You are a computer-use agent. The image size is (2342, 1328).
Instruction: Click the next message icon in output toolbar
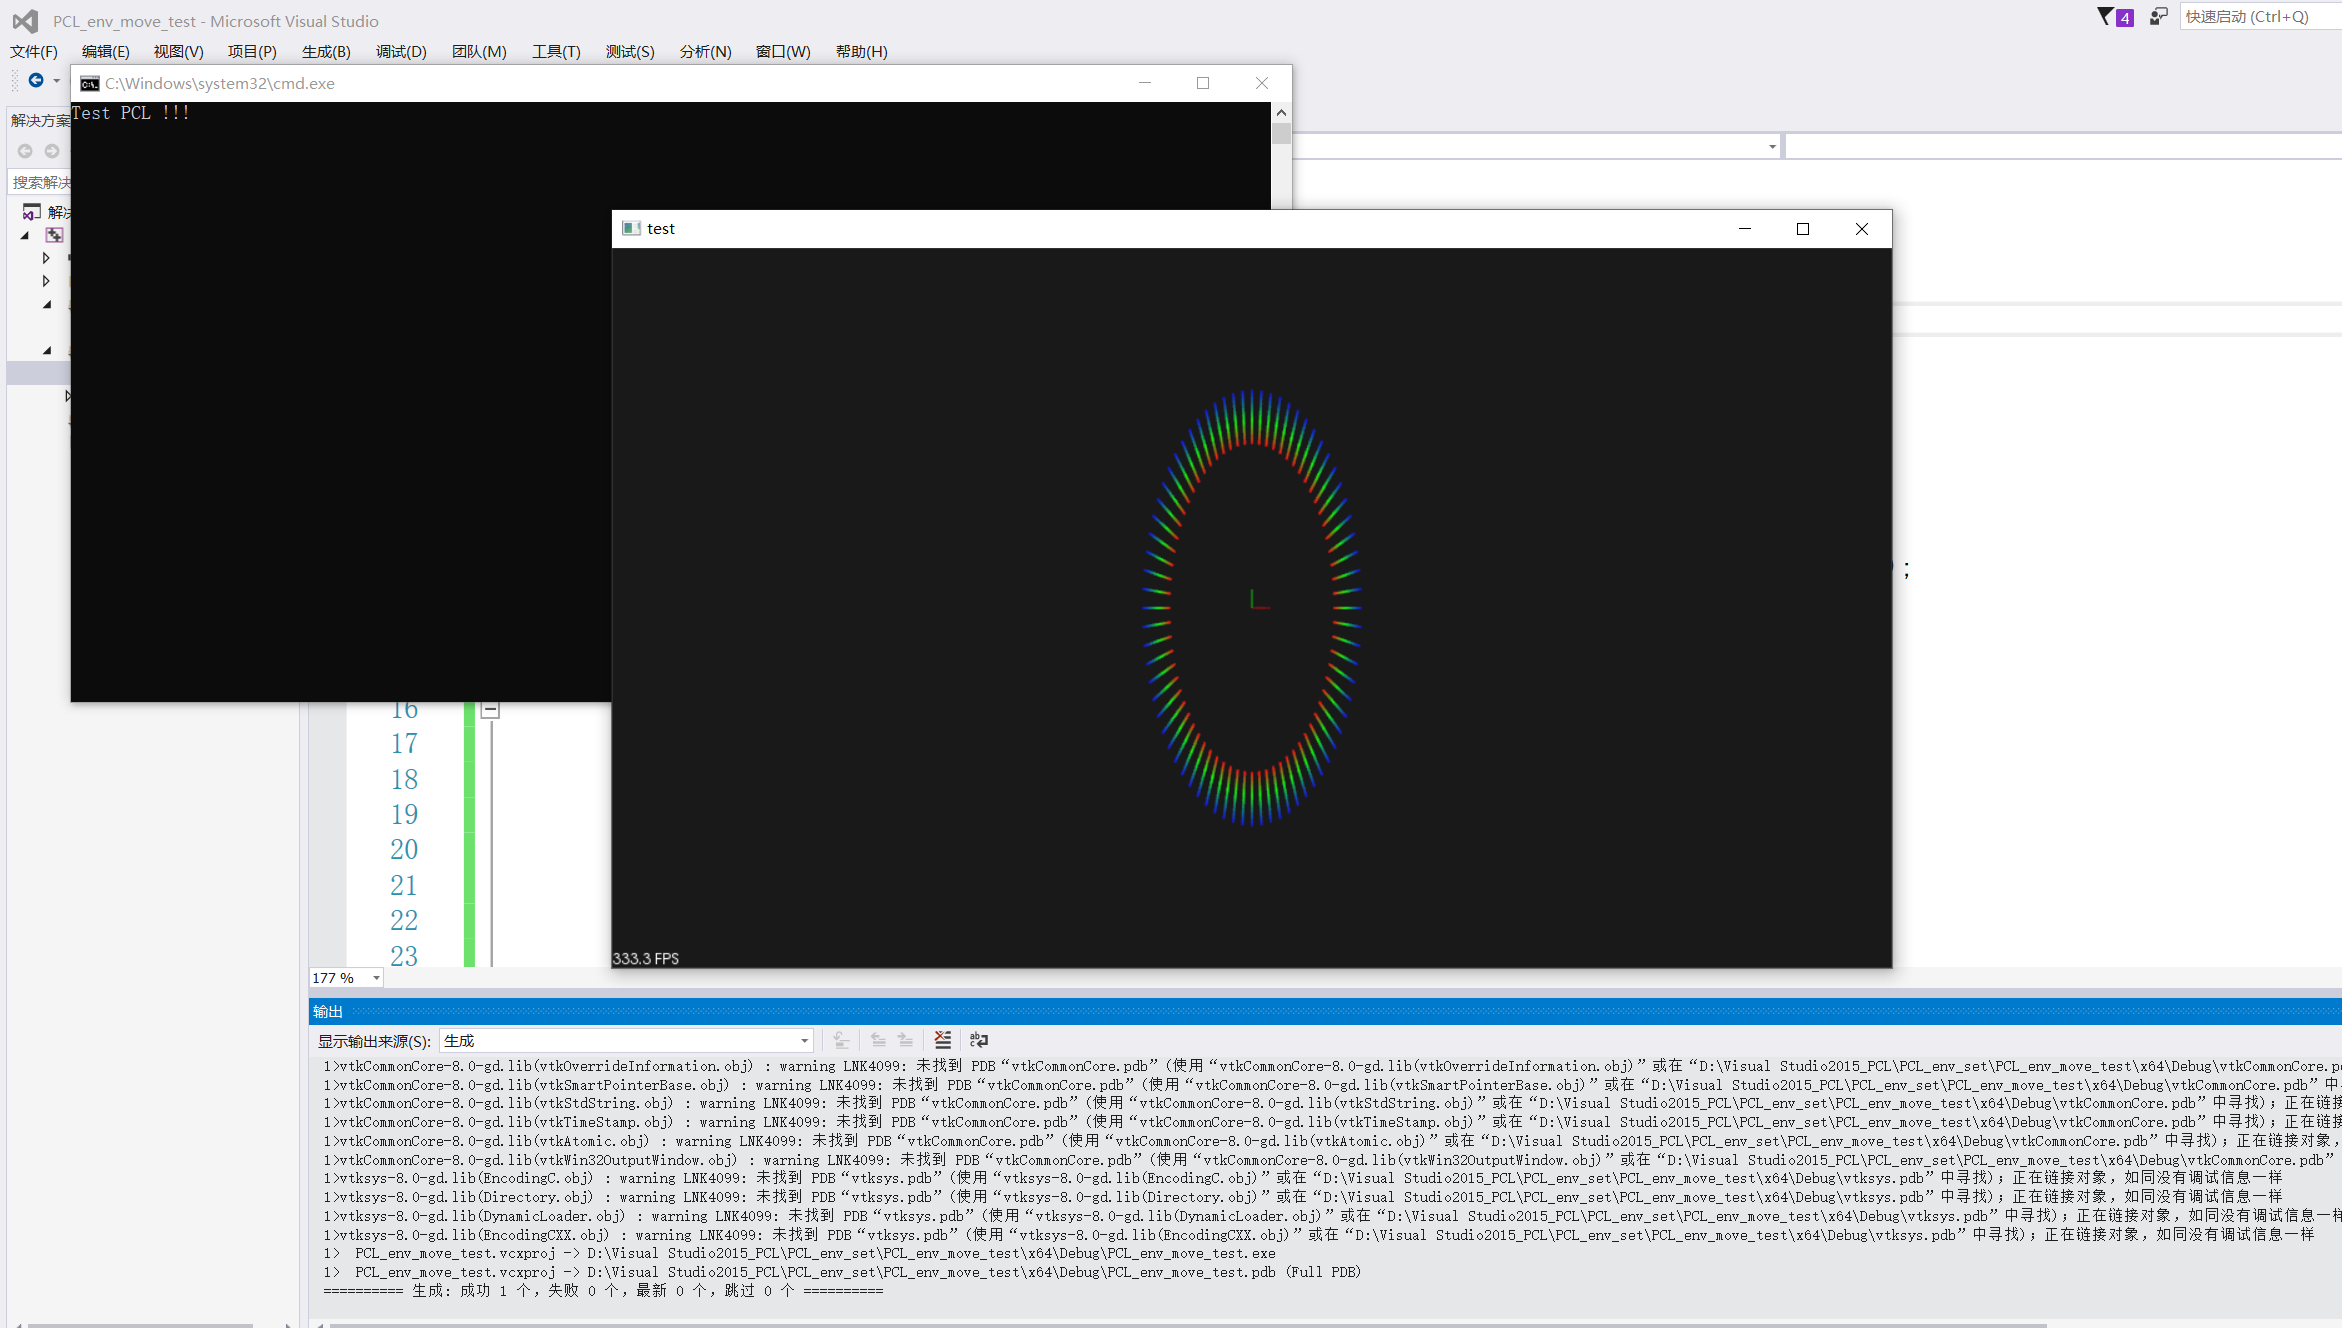coord(907,1040)
